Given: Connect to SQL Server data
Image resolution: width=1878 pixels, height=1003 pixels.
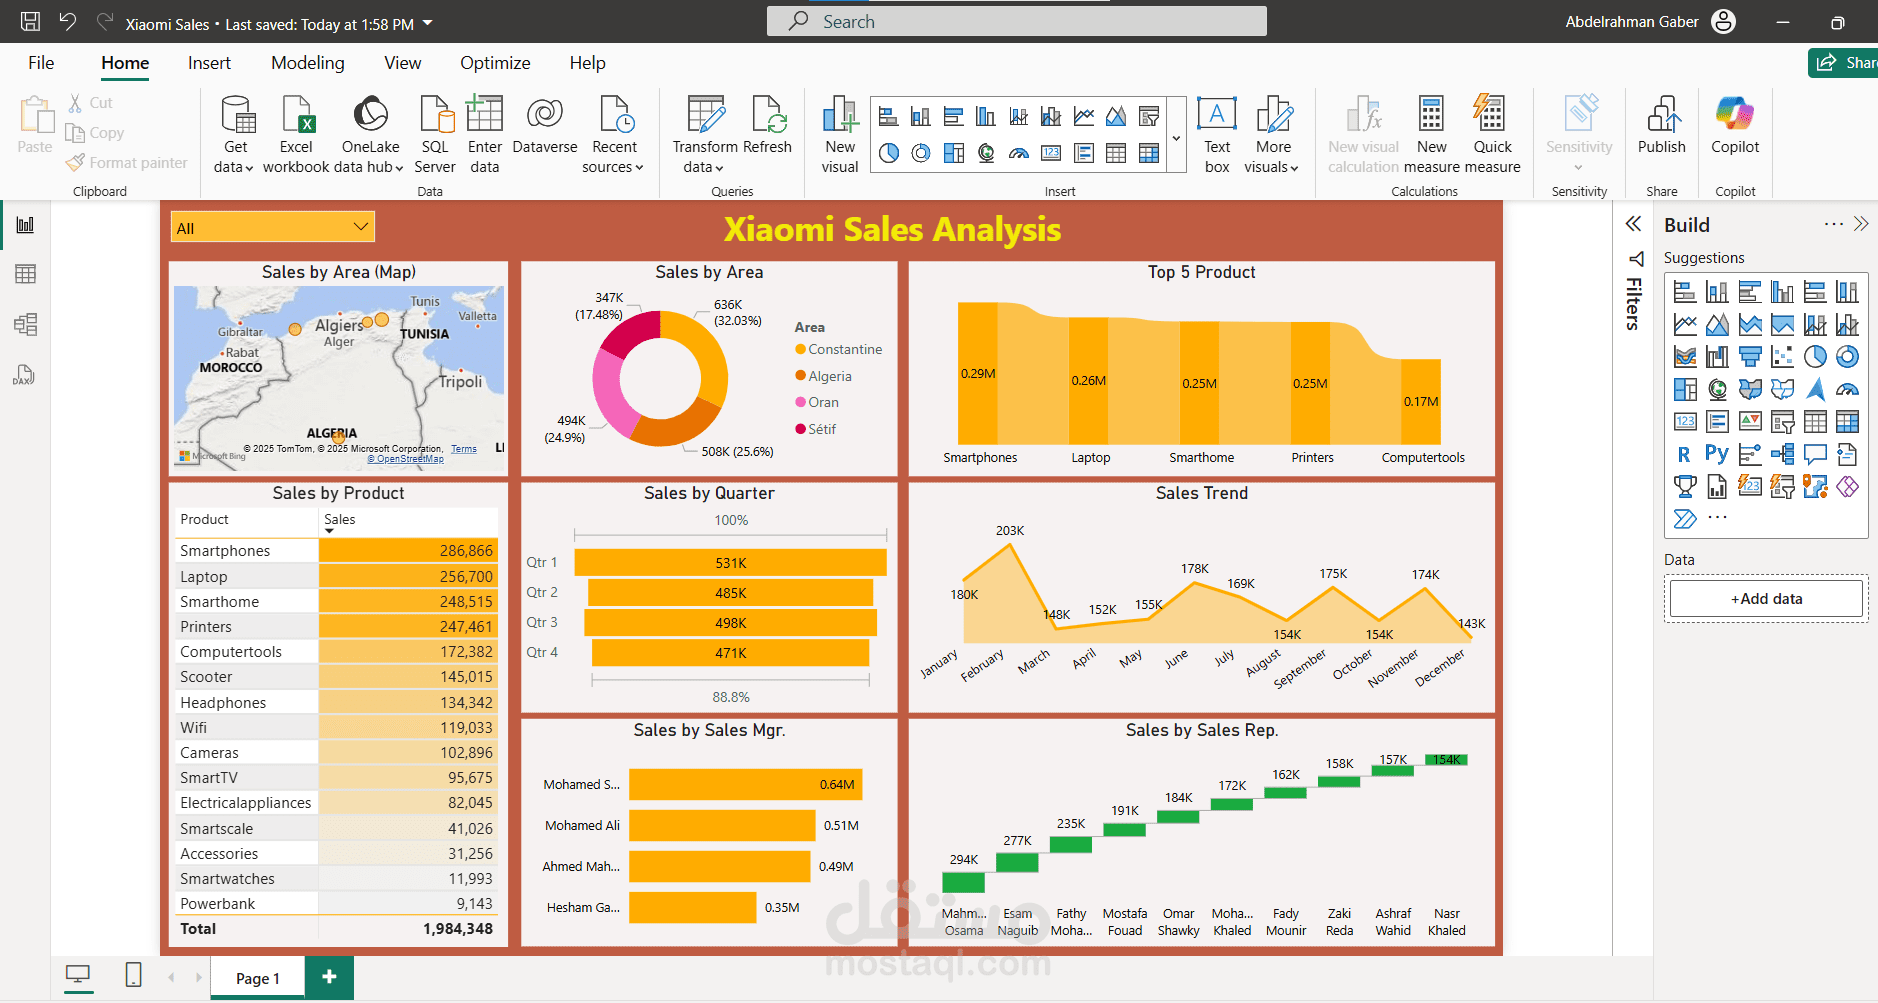Looking at the screenshot, I should click(x=435, y=134).
